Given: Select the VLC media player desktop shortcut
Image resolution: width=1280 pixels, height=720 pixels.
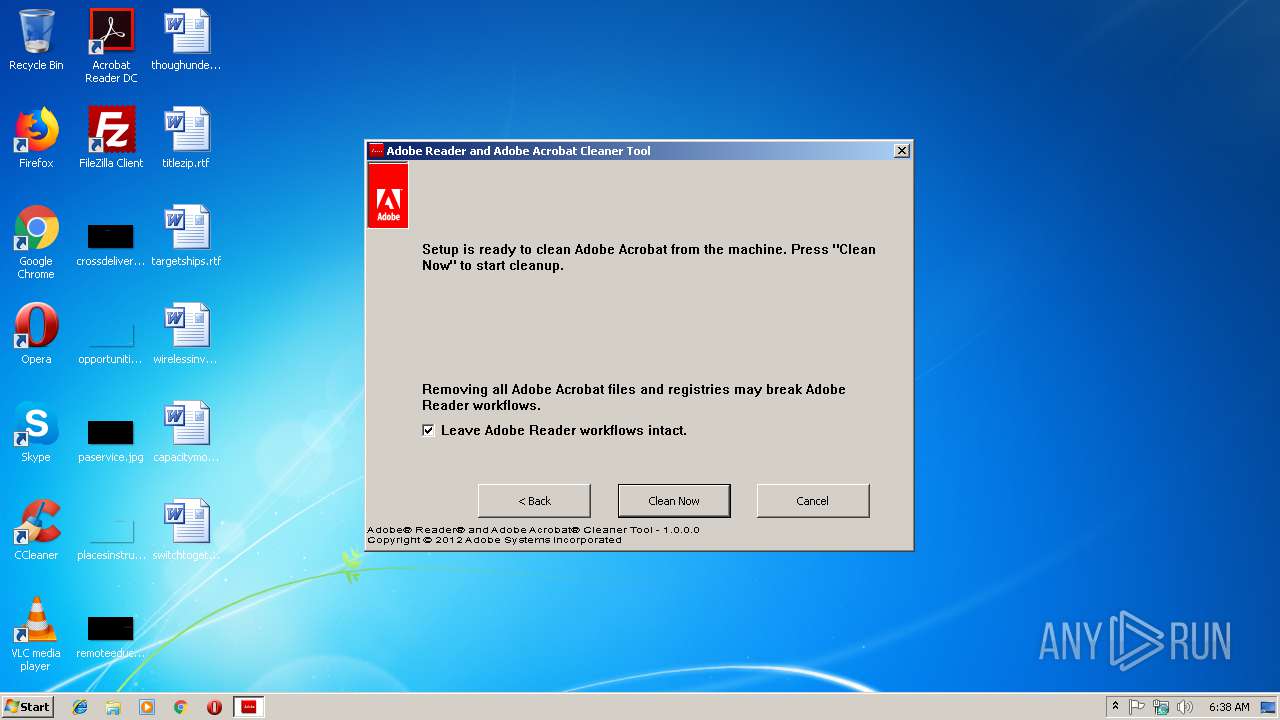Looking at the screenshot, I should tap(36, 635).
